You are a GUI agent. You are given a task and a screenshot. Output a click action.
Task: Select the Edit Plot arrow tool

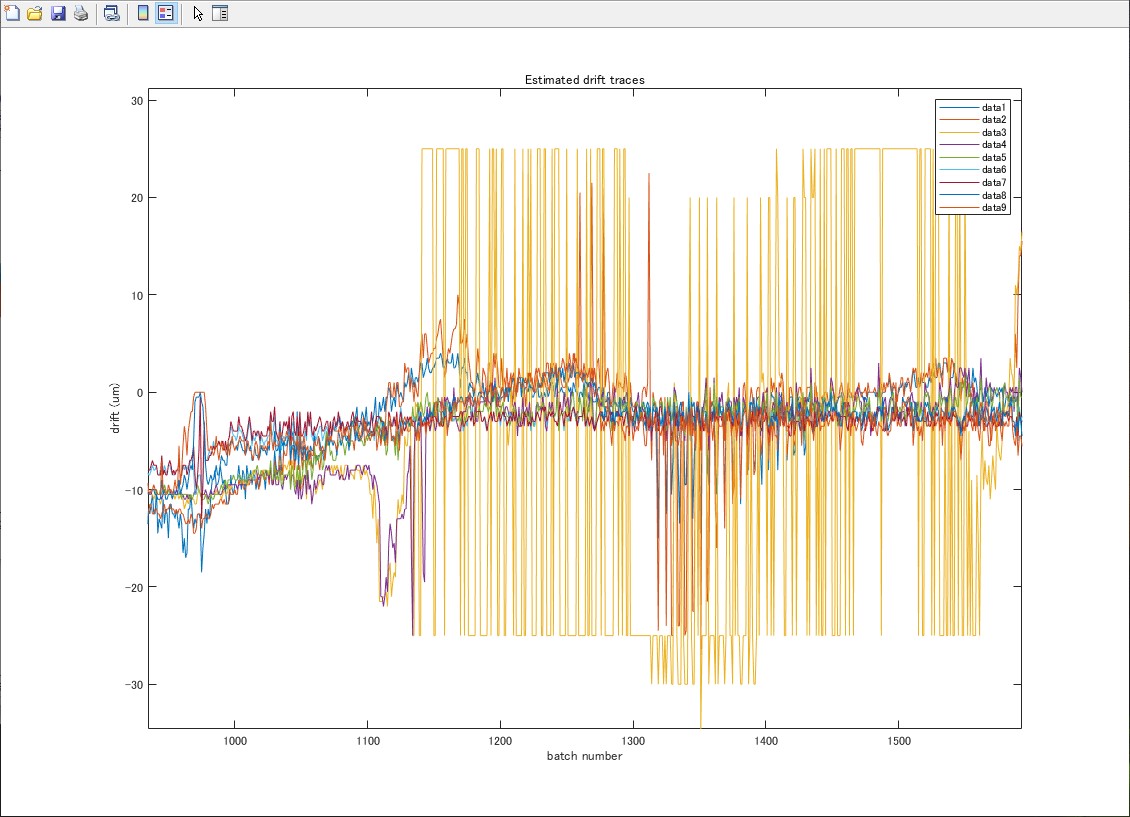(x=198, y=13)
